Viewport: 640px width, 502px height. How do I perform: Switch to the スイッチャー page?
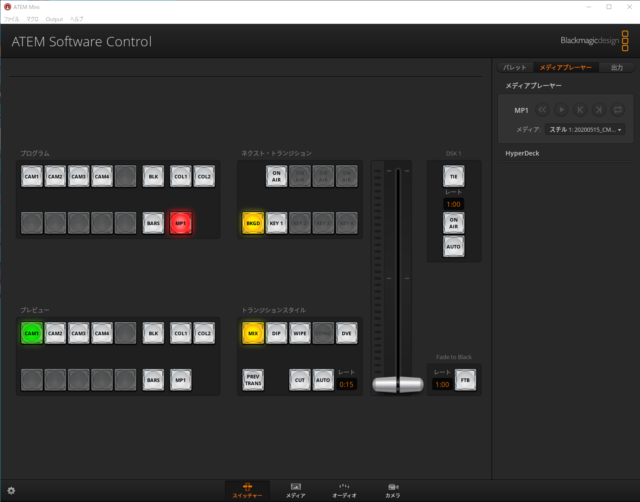click(x=247, y=491)
